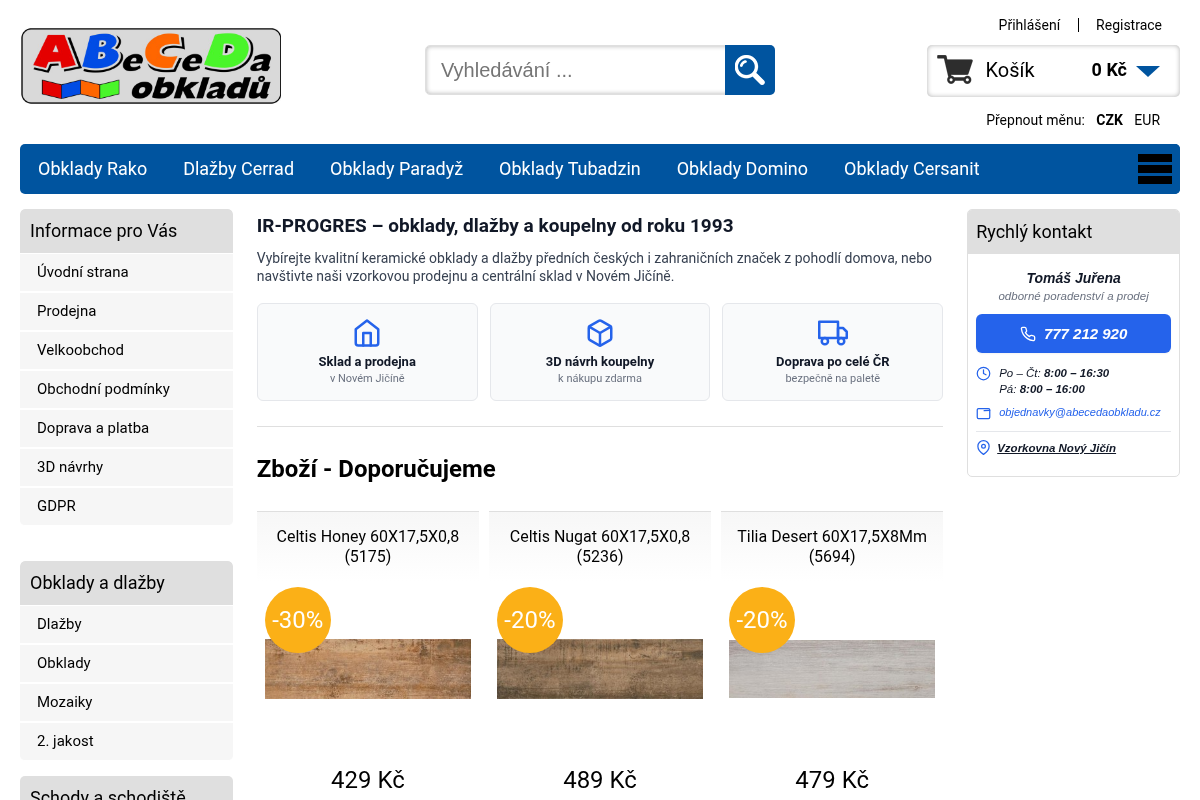The width and height of the screenshot is (1200, 800).
Task: Click the Košík cart label
Action: (1010, 70)
